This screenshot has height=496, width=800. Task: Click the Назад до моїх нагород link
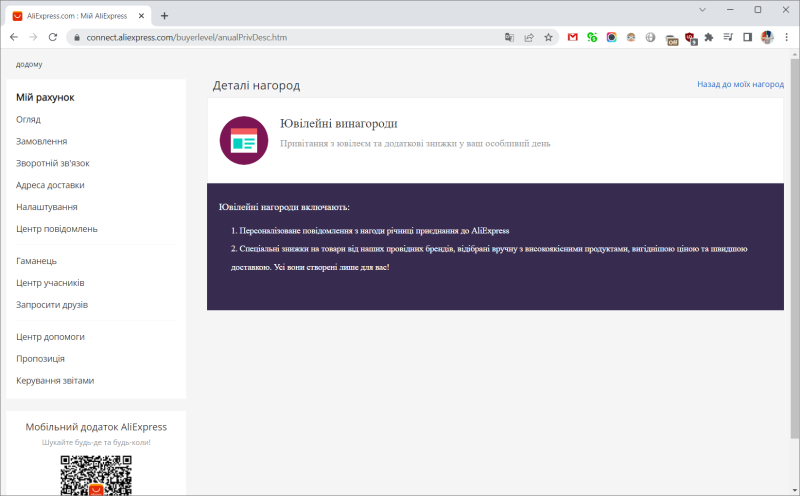740,85
